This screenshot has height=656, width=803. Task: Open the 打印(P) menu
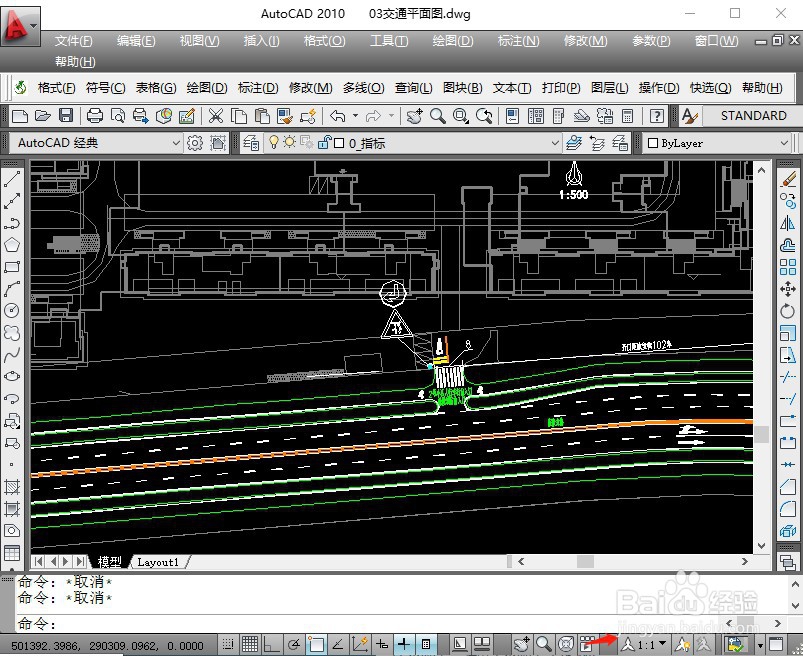click(561, 88)
